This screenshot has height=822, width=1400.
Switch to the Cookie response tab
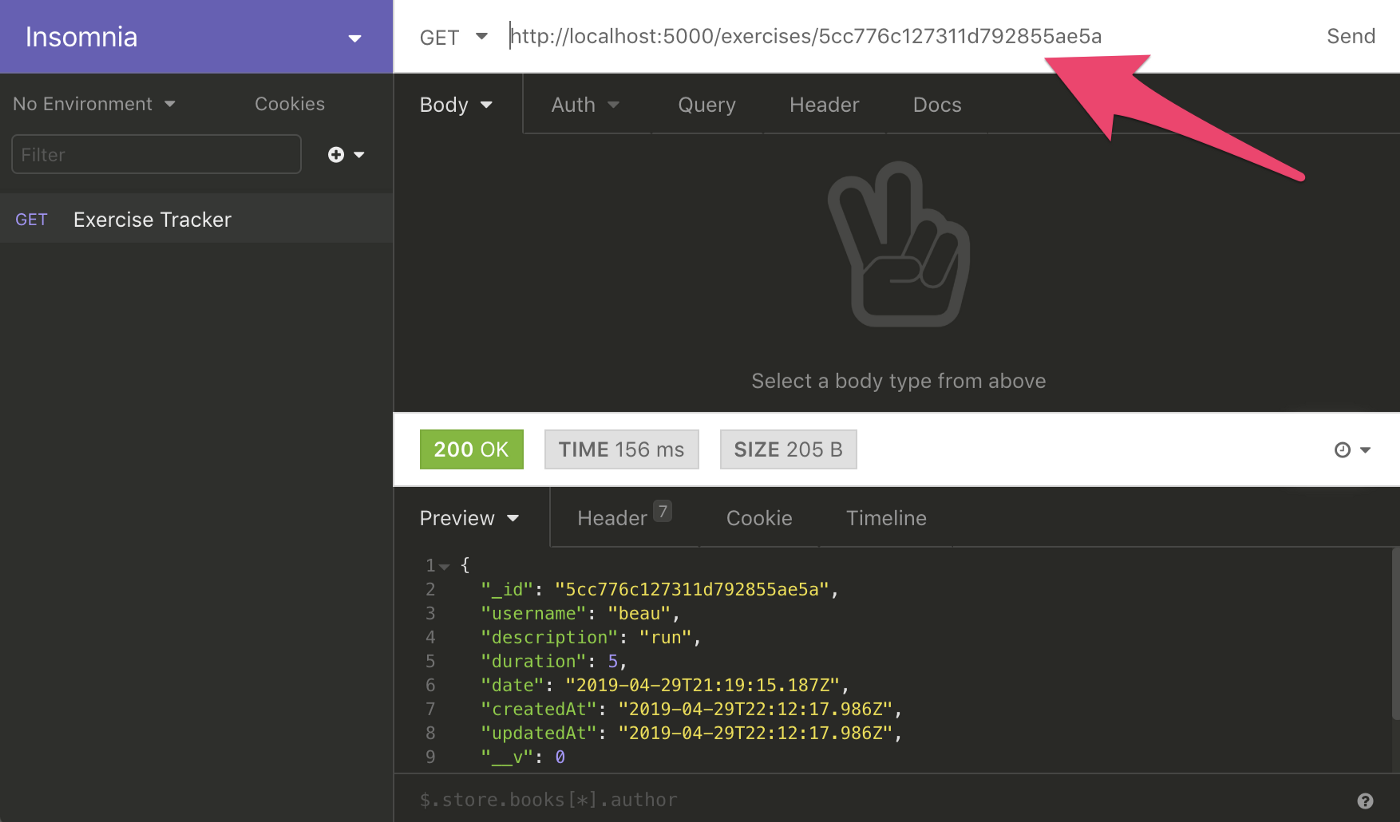(x=759, y=518)
